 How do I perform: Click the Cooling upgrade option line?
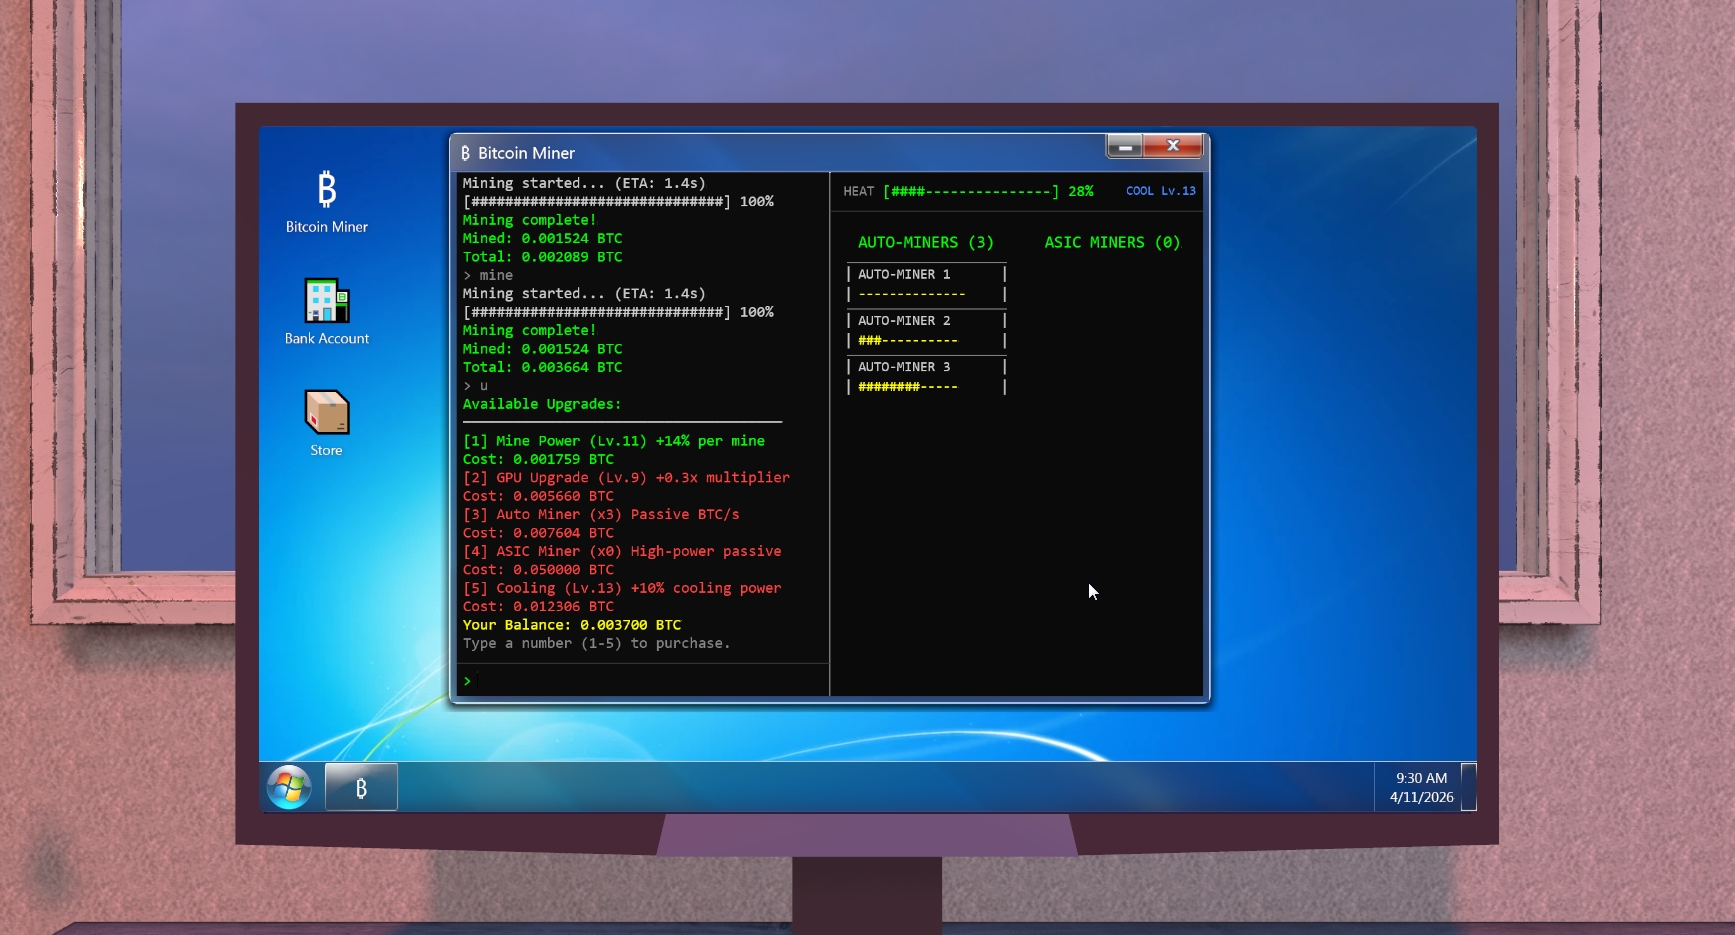[x=622, y=588]
